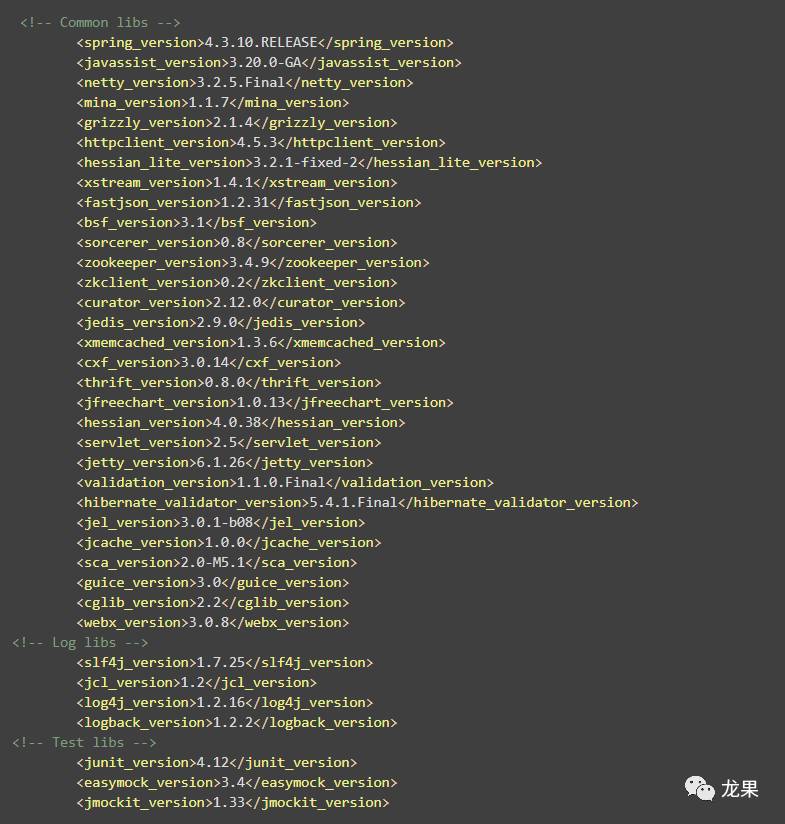
Task: Click the slf4j_version 1.7.25 line
Action: coord(224,662)
